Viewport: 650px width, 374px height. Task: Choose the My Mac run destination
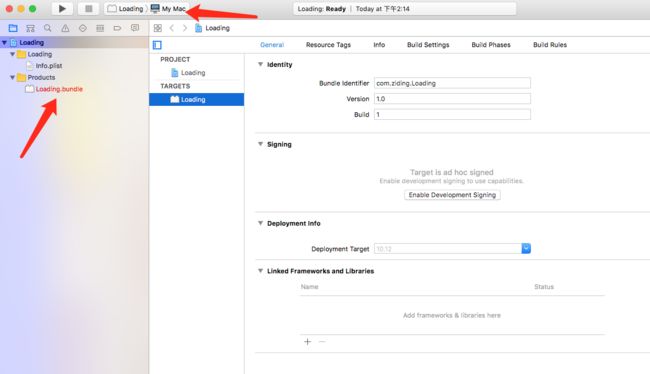(168, 9)
